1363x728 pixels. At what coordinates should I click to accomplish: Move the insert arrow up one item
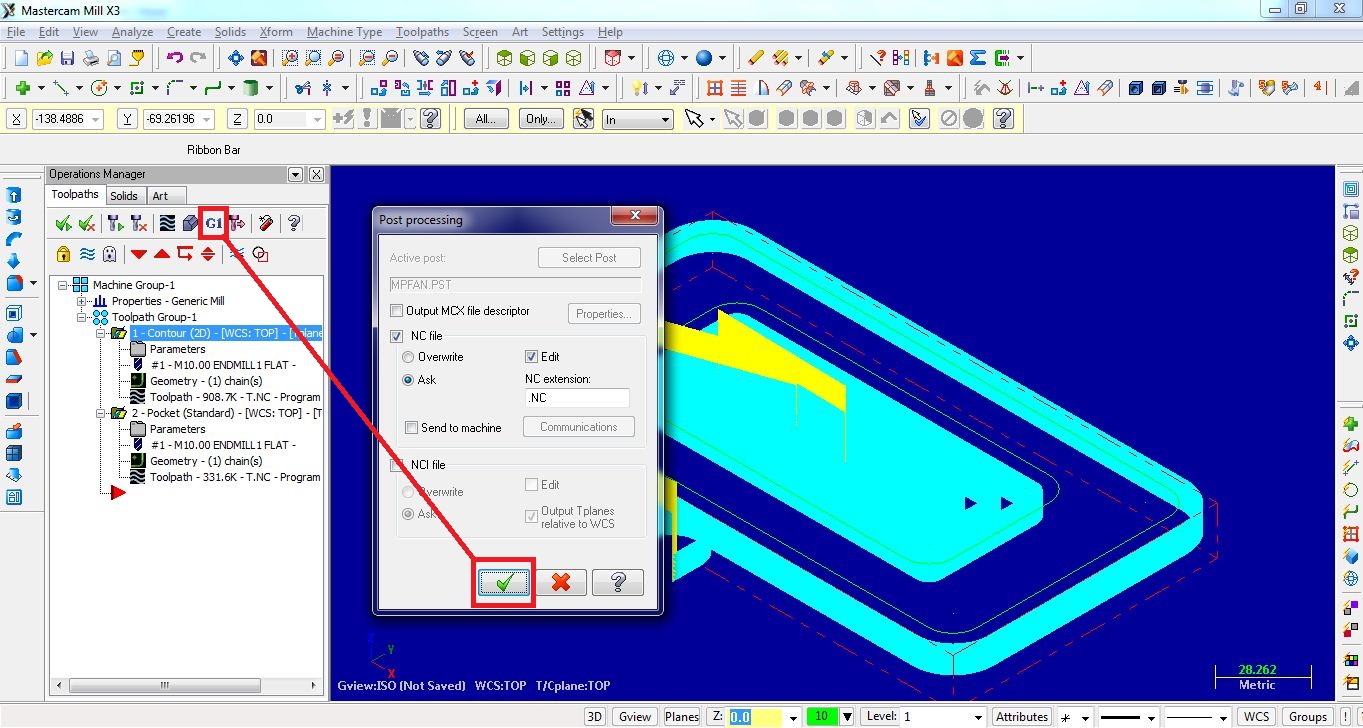coord(162,254)
